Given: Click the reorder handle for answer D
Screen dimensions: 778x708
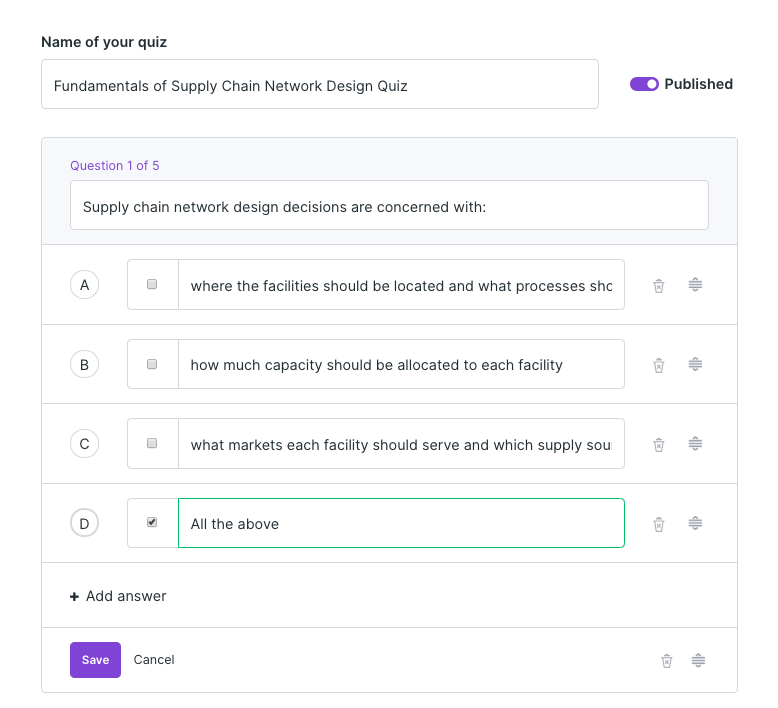Looking at the screenshot, I should click(x=695, y=523).
